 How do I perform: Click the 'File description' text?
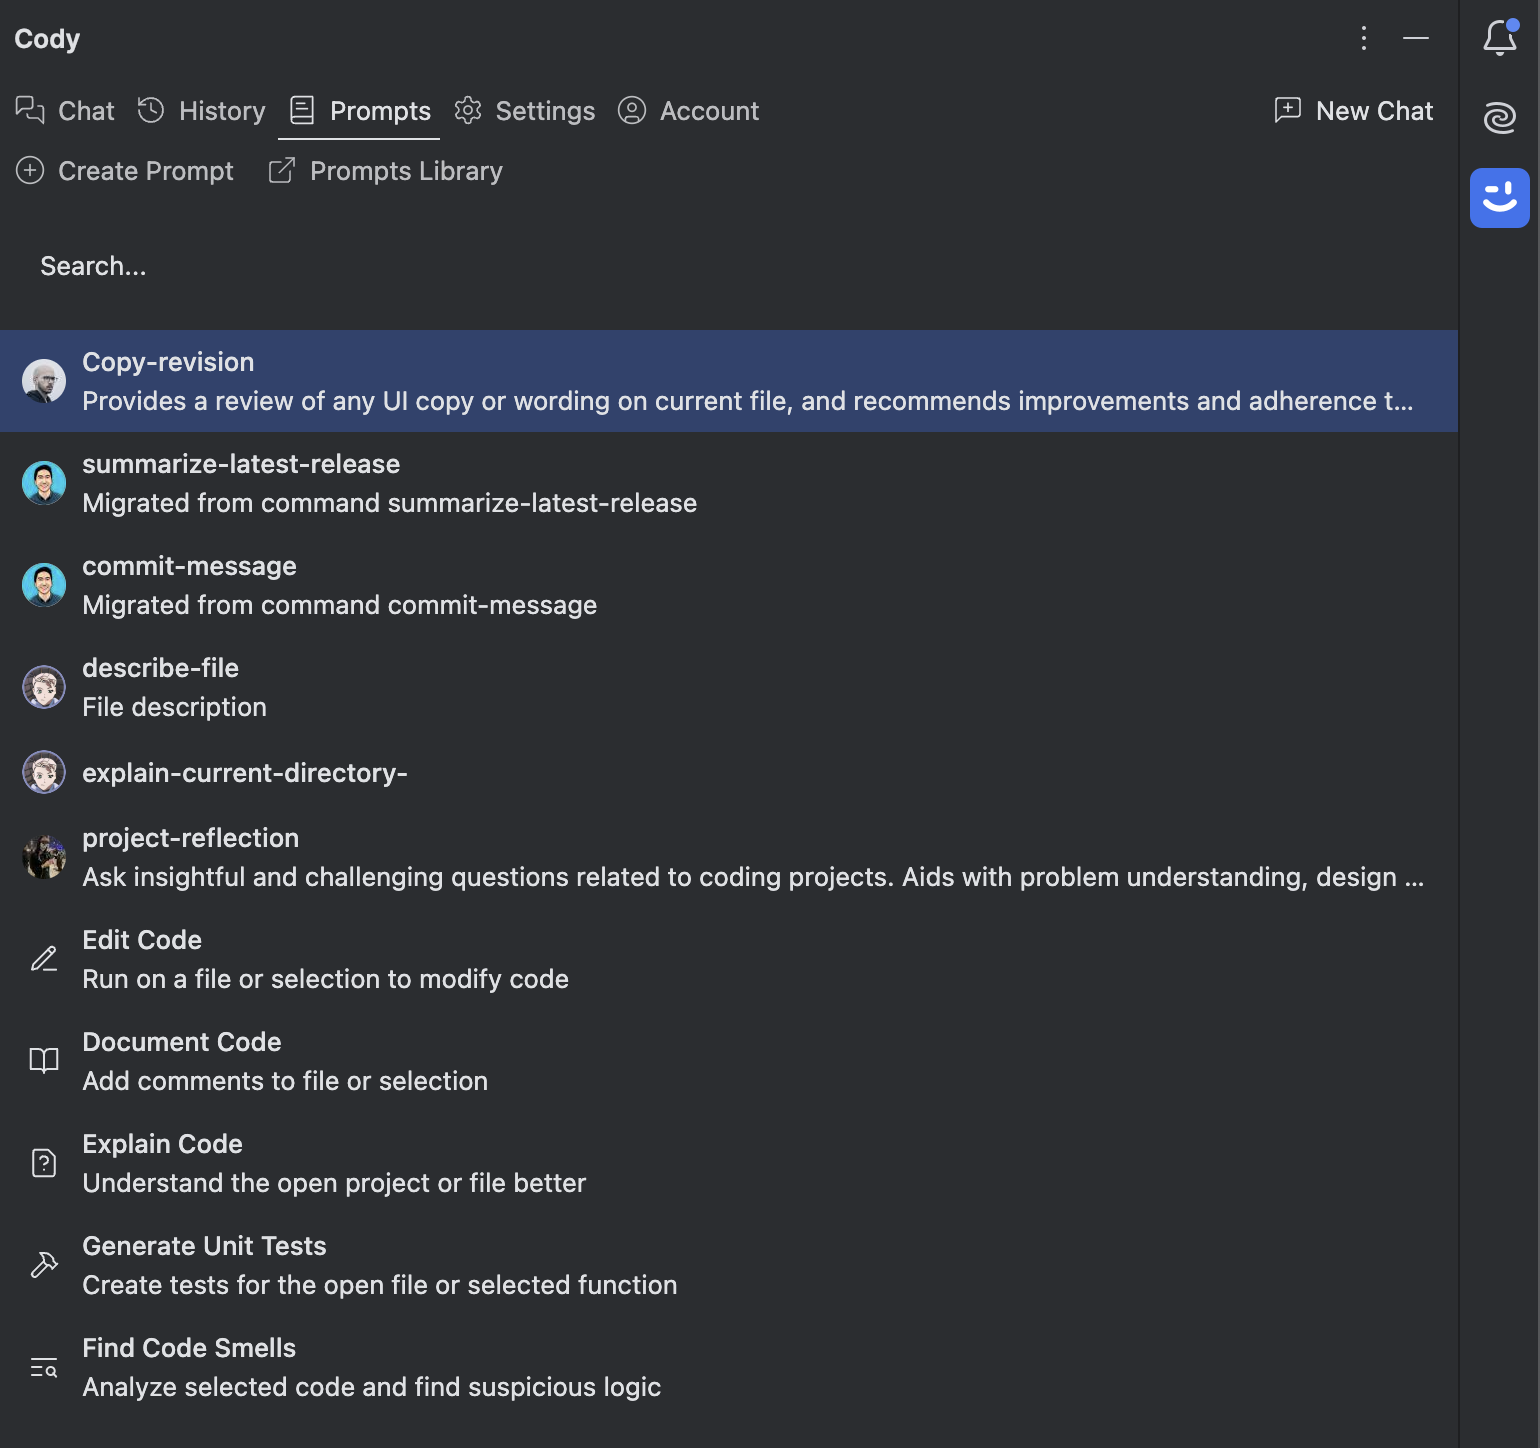(x=174, y=707)
